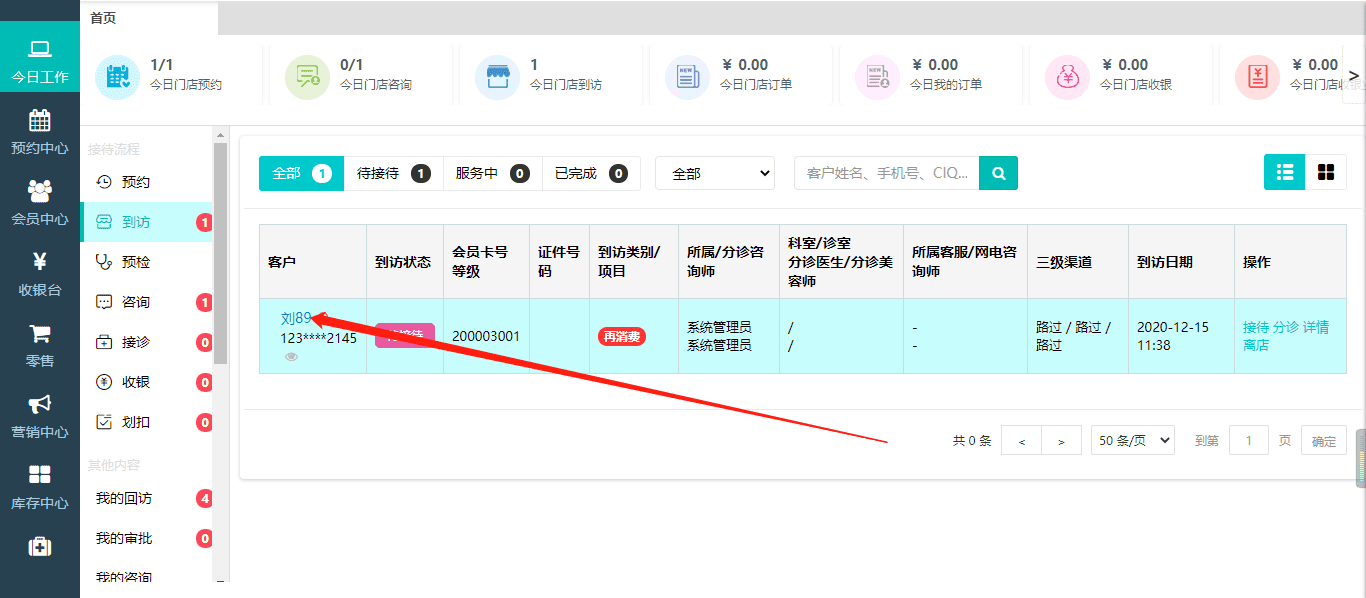This screenshot has width=1366, height=598.
Task: Click 确定 button to jump to page
Action: coord(1323,441)
